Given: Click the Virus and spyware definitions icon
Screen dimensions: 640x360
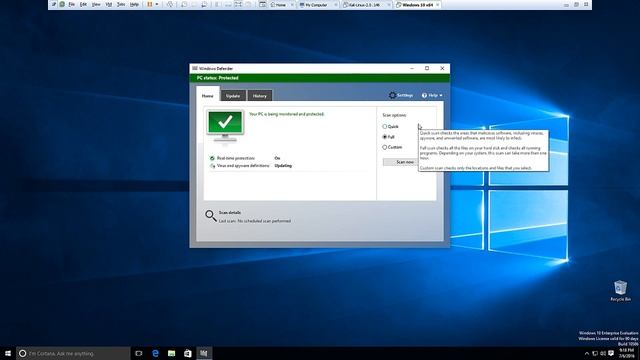Looking at the screenshot, I should (212, 166).
